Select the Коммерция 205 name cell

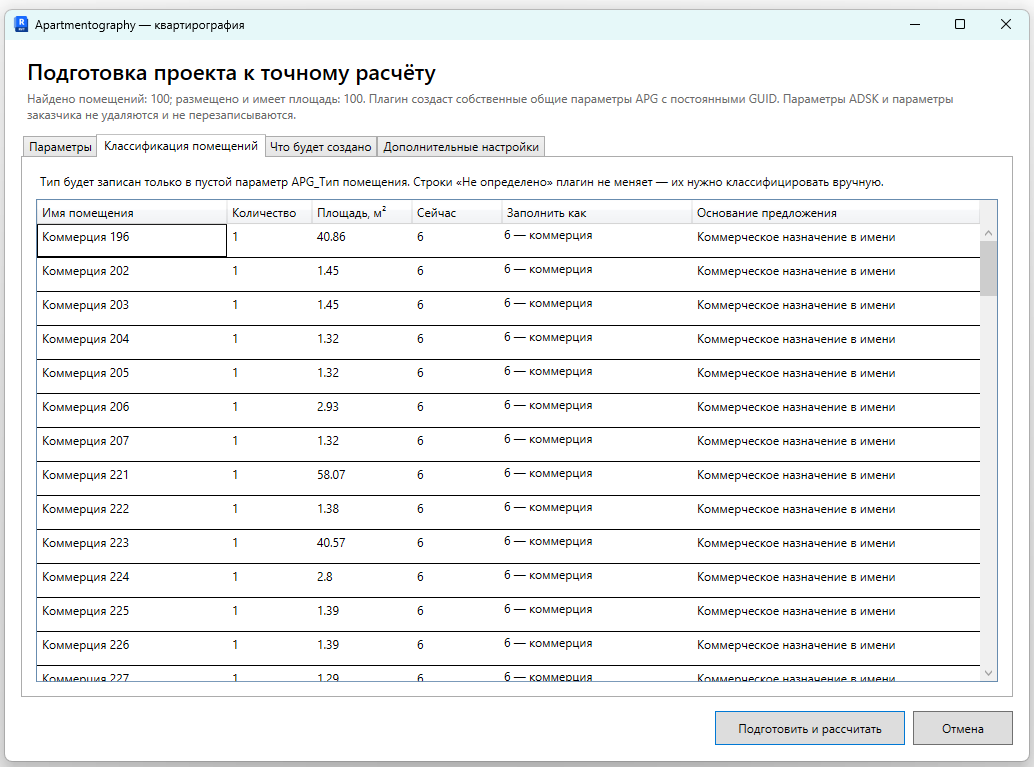coord(131,376)
